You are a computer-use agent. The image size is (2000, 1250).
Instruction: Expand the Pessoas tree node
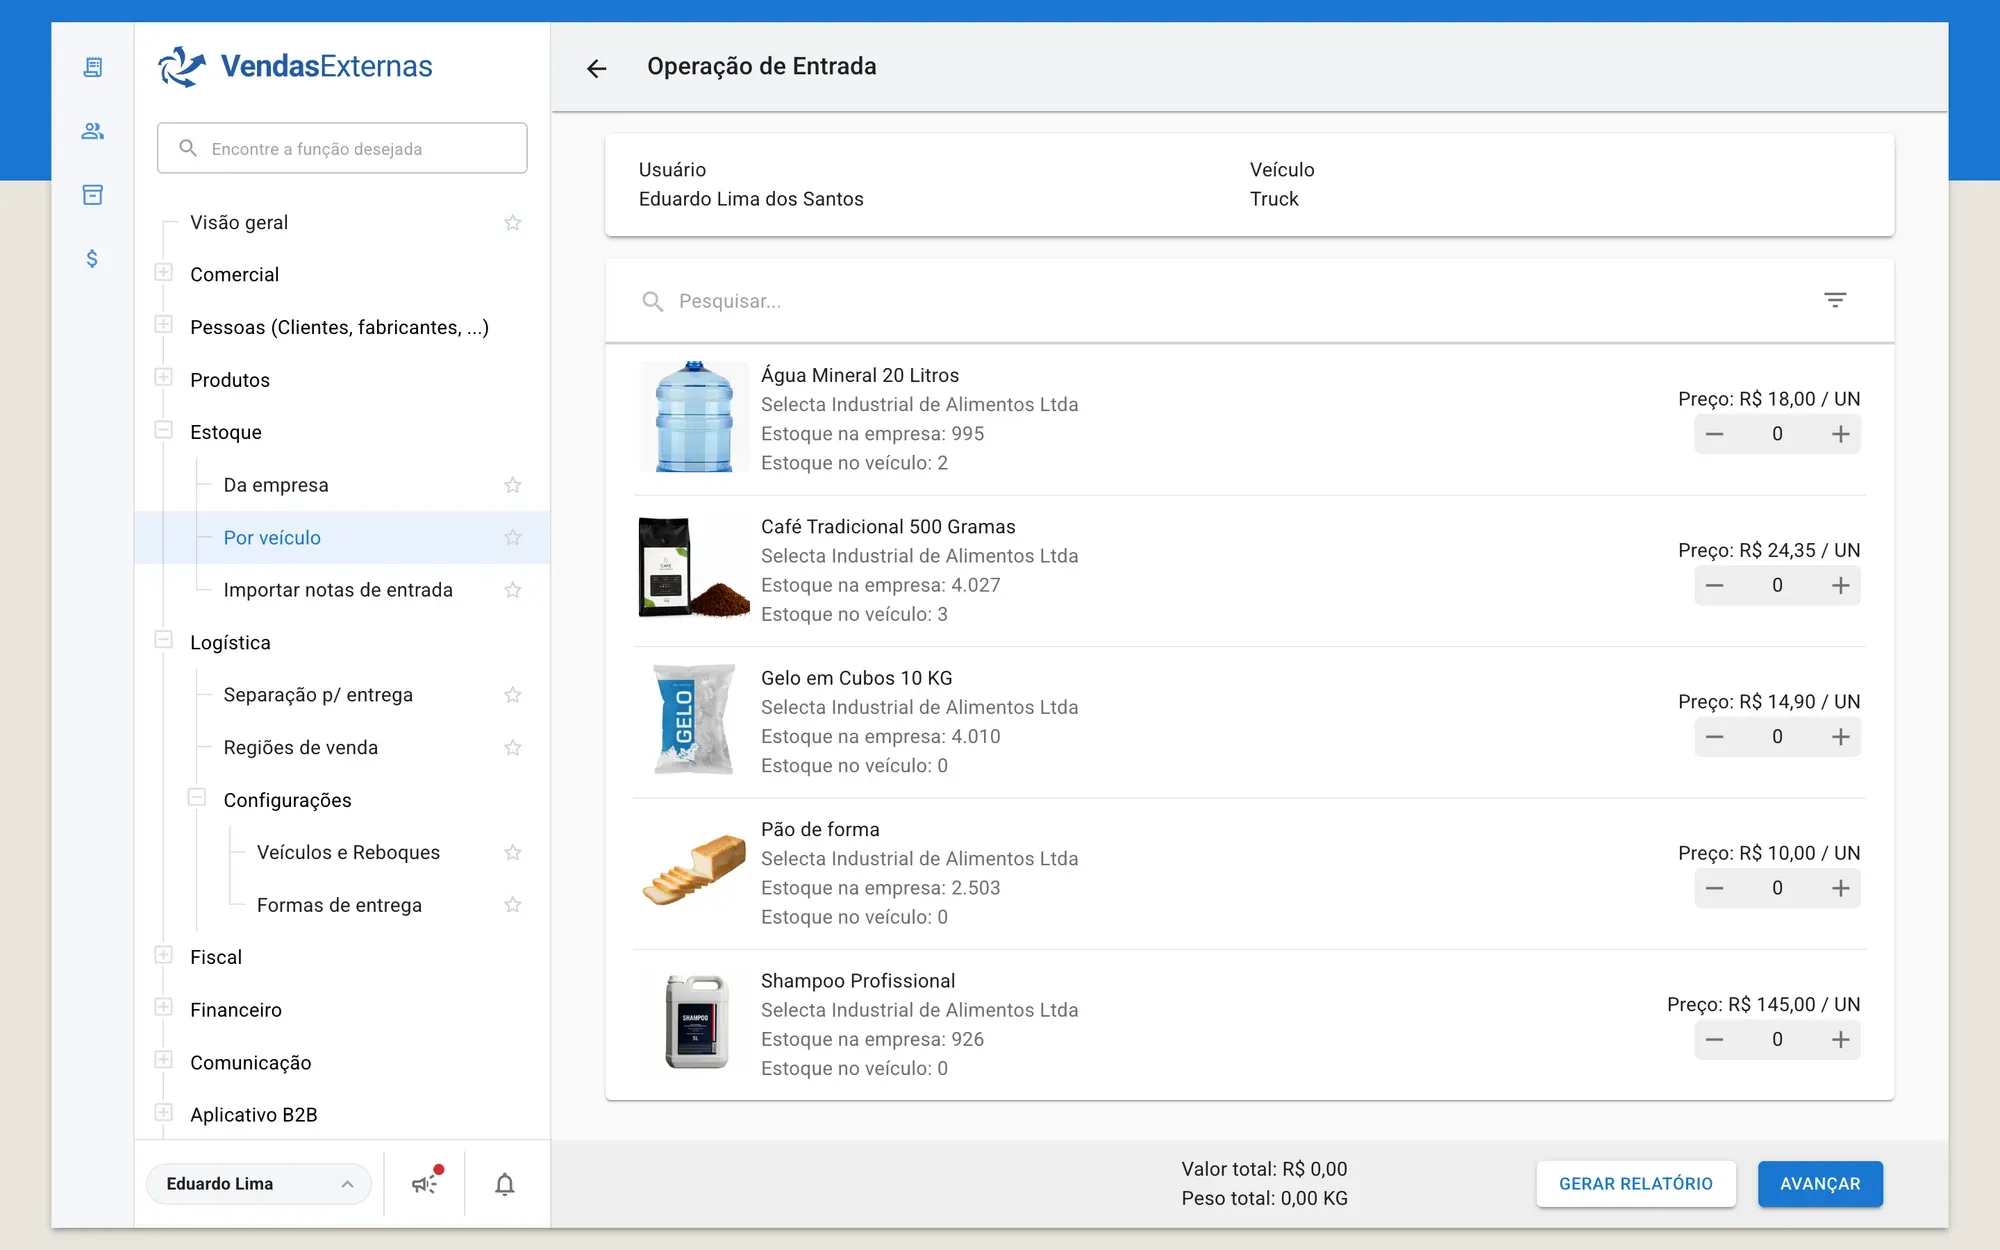pos(164,325)
